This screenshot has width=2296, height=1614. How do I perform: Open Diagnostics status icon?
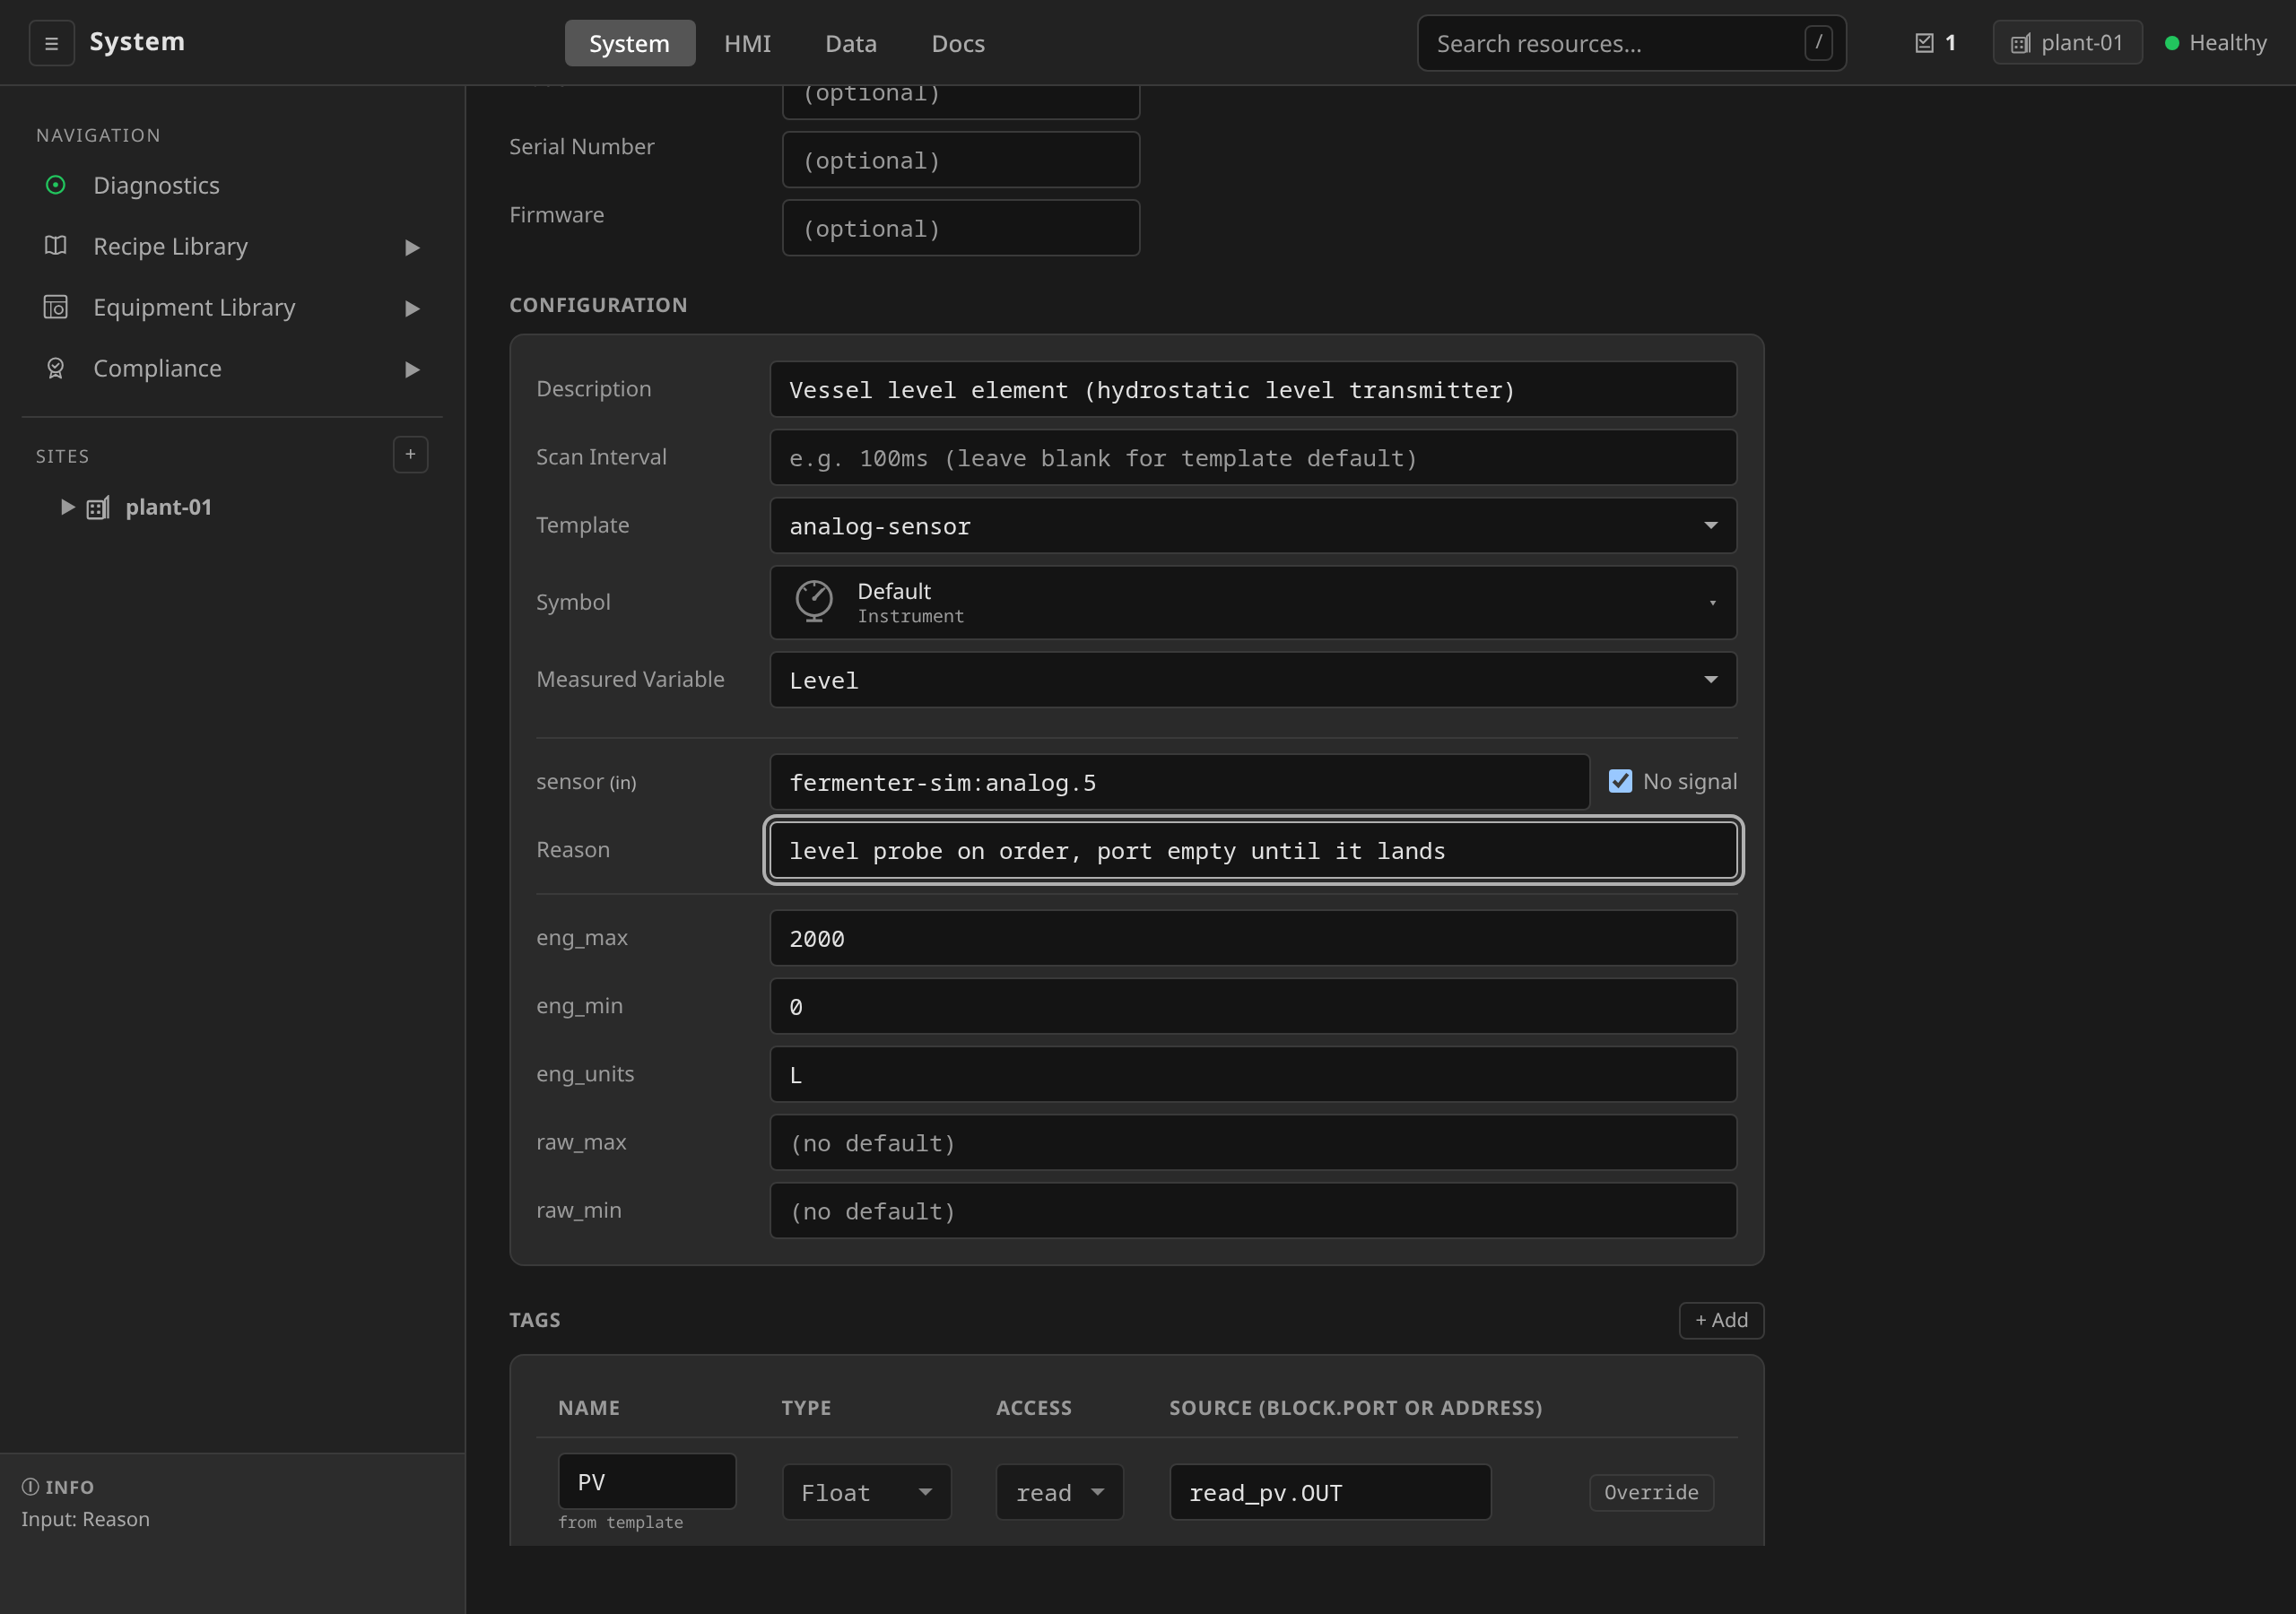[56, 185]
